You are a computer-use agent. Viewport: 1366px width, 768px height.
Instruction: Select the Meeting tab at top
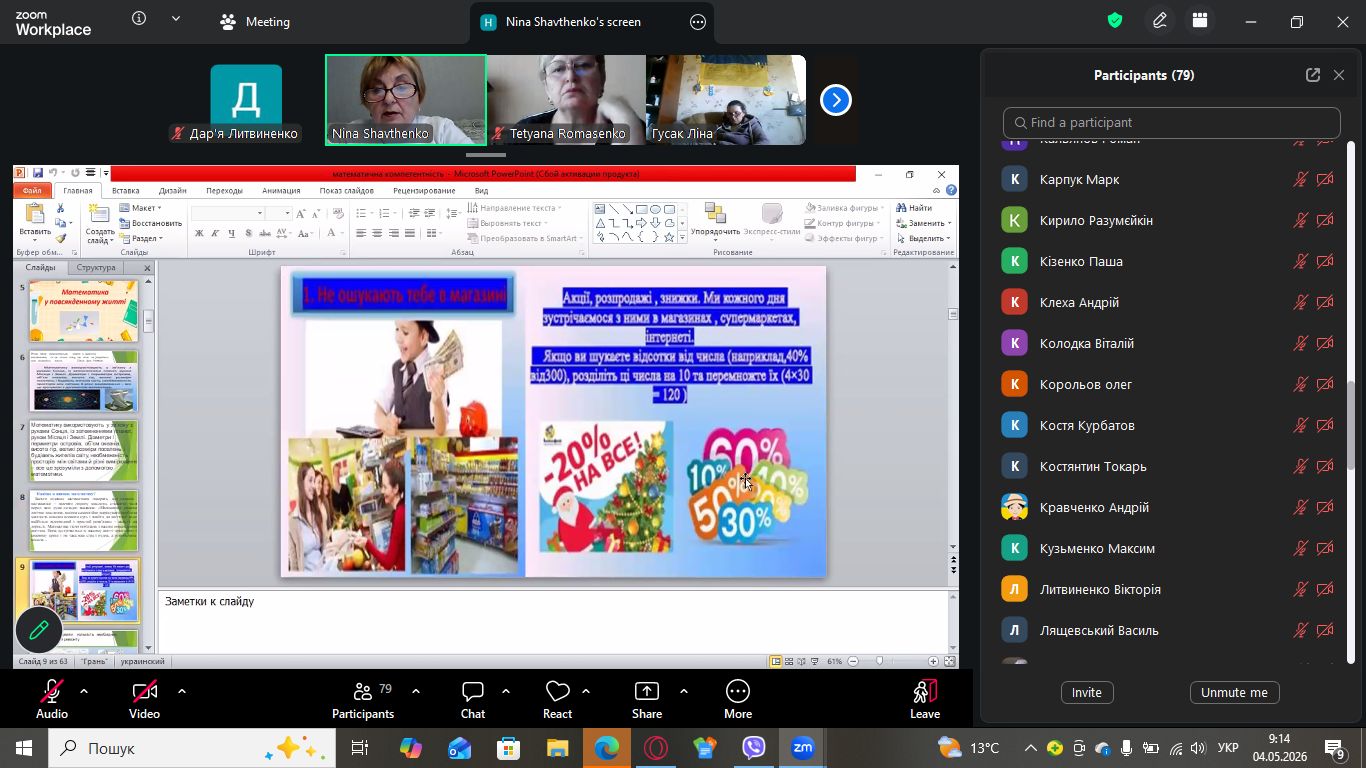tap(255, 21)
